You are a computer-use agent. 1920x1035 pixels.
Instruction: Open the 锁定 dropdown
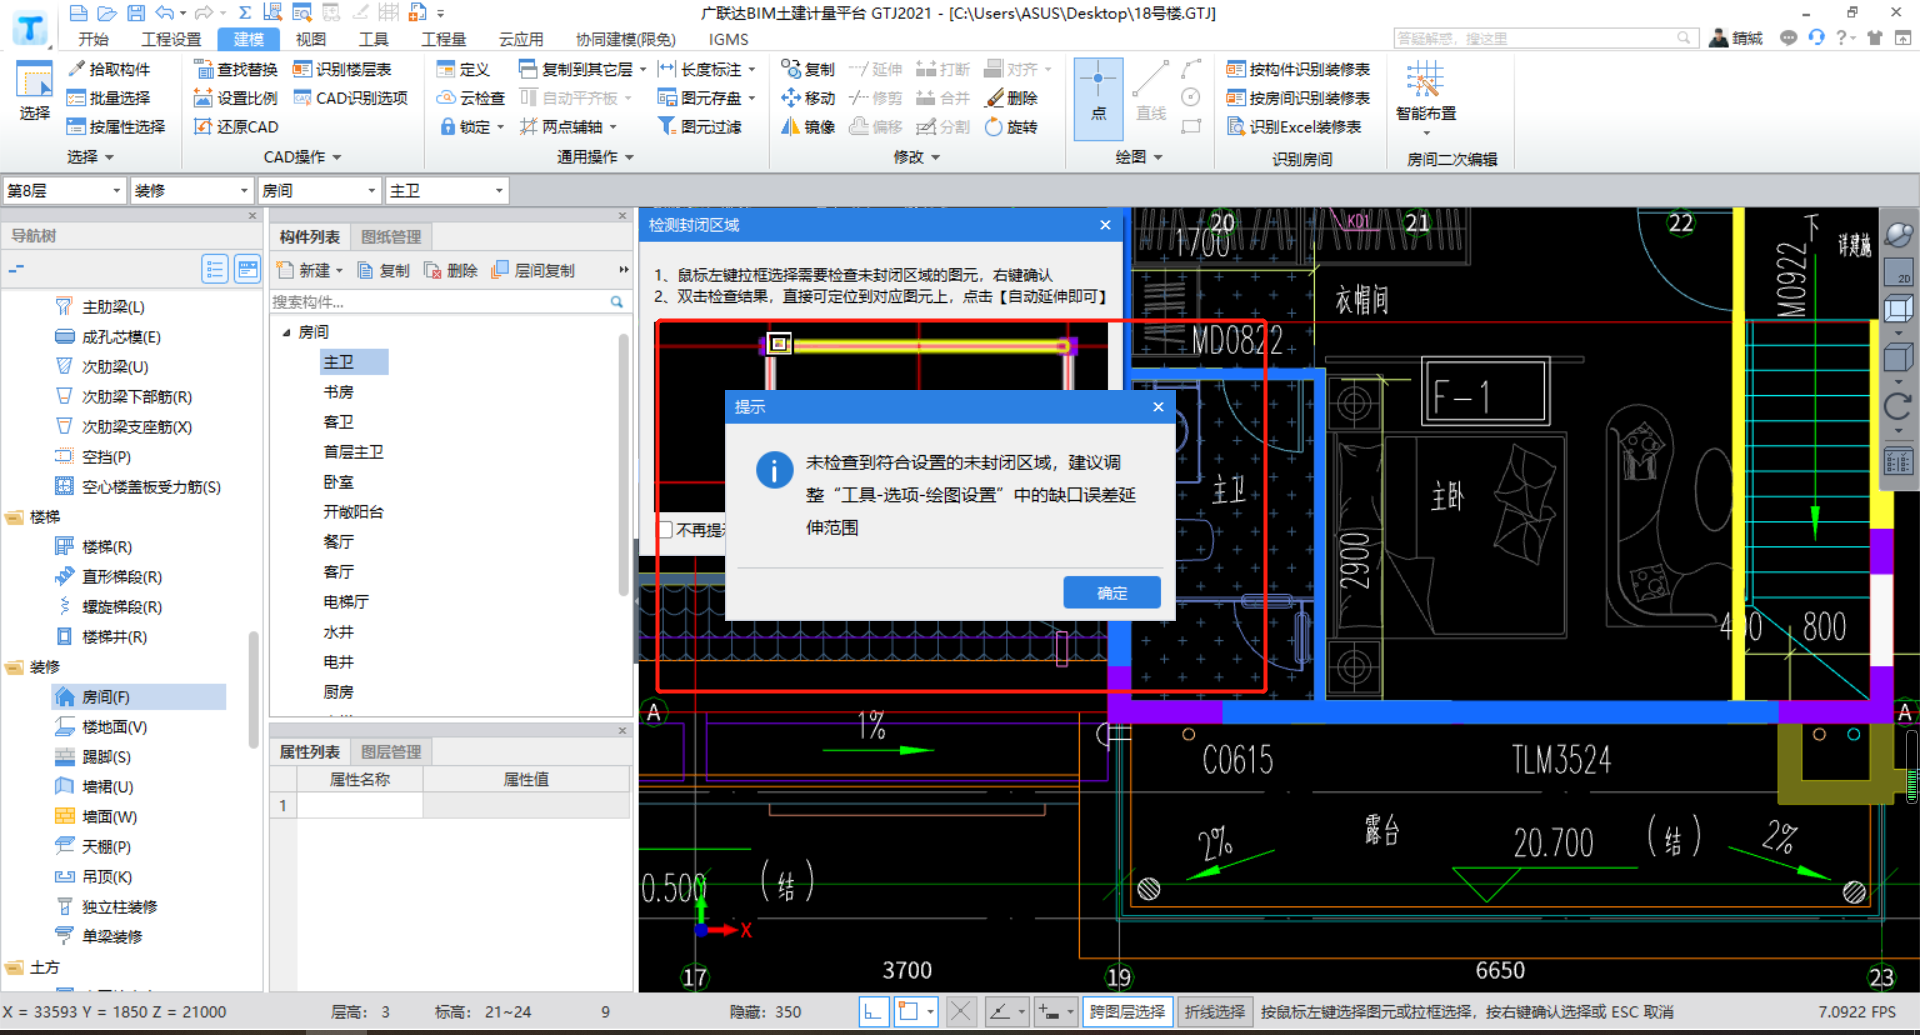click(500, 127)
